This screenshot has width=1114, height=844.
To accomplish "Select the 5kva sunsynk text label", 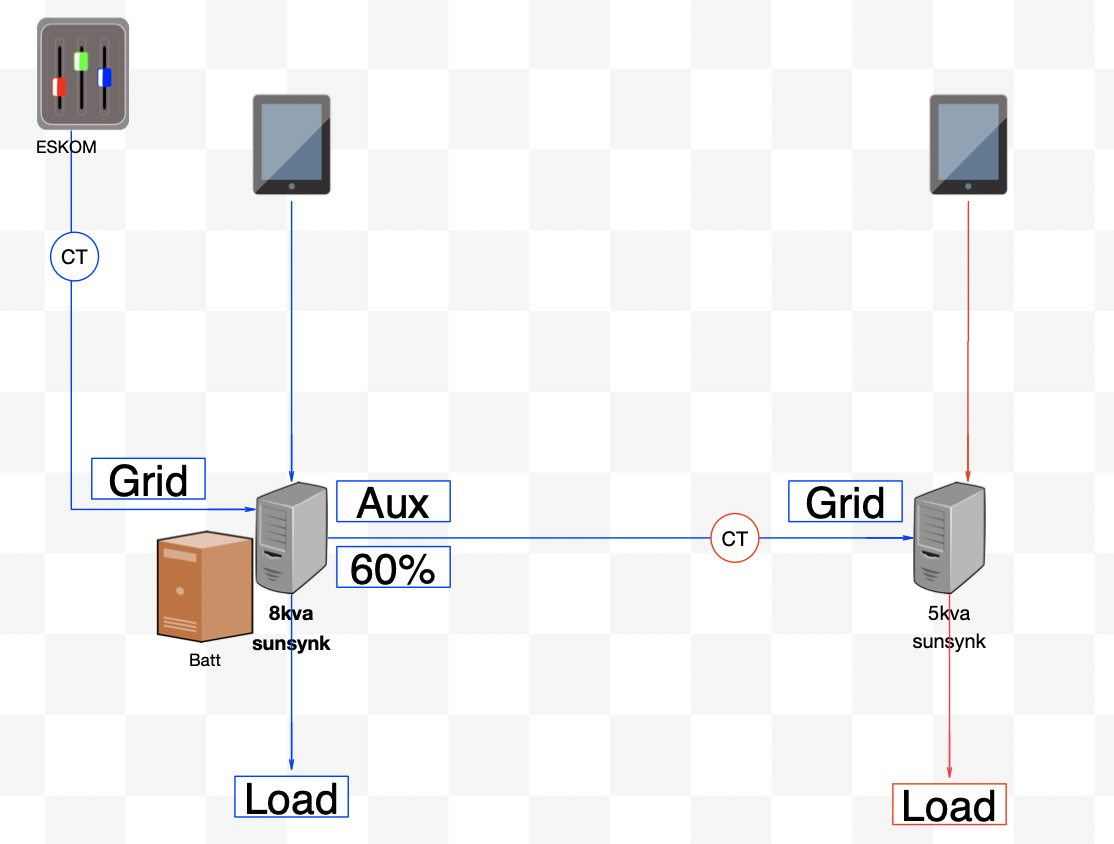I will [948, 628].
